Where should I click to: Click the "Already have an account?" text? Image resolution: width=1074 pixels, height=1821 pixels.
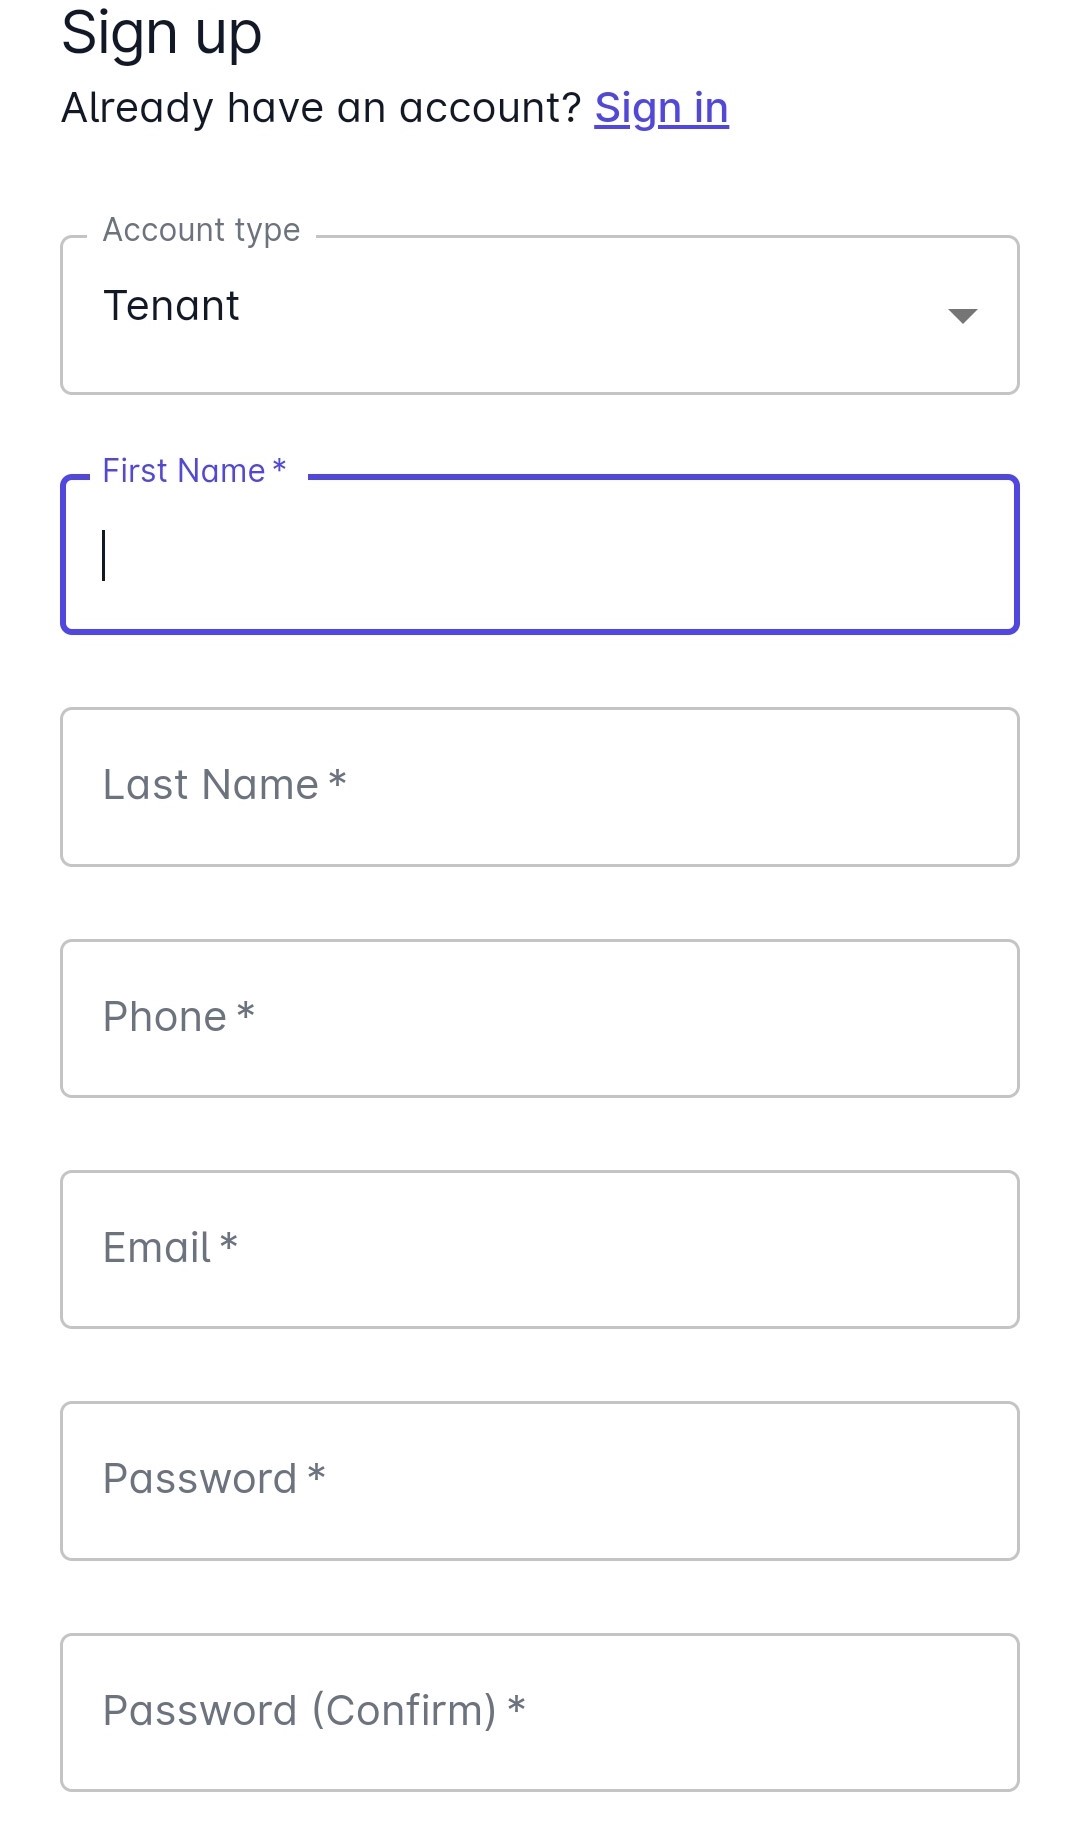click(x=321, y=108)
